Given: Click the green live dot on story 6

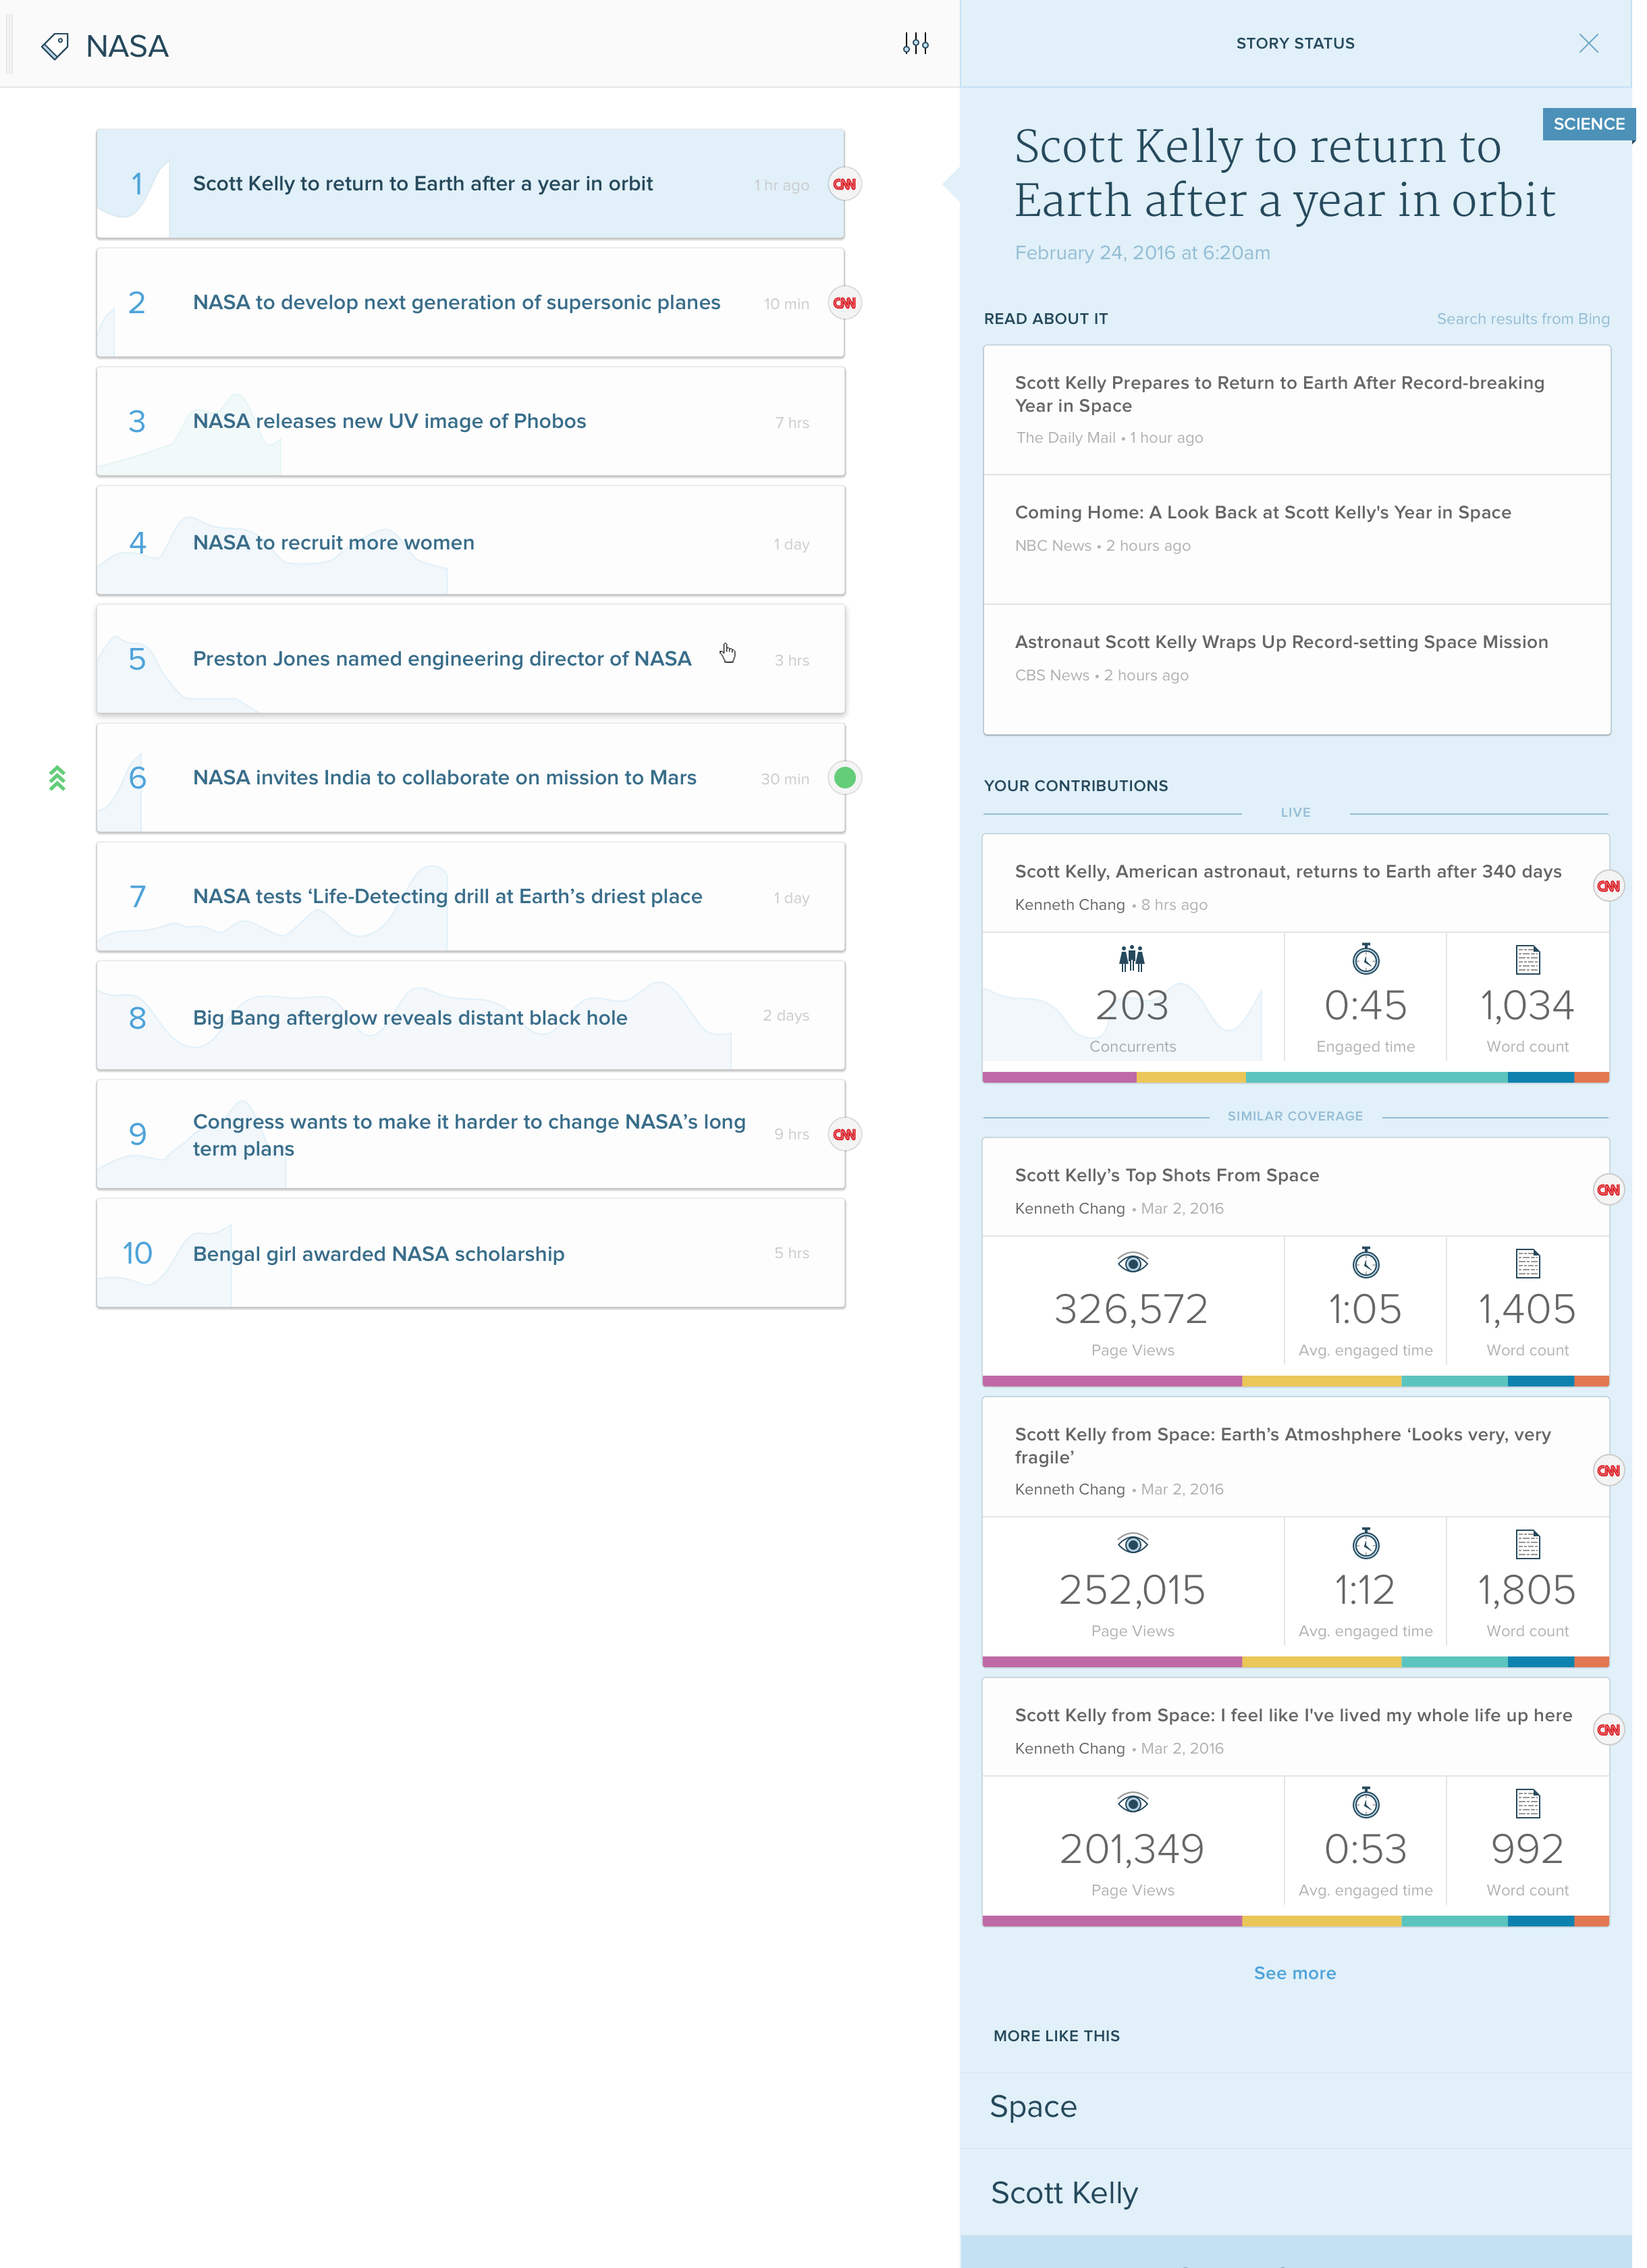Looking at the screenshot, I should tap(845, 778).
